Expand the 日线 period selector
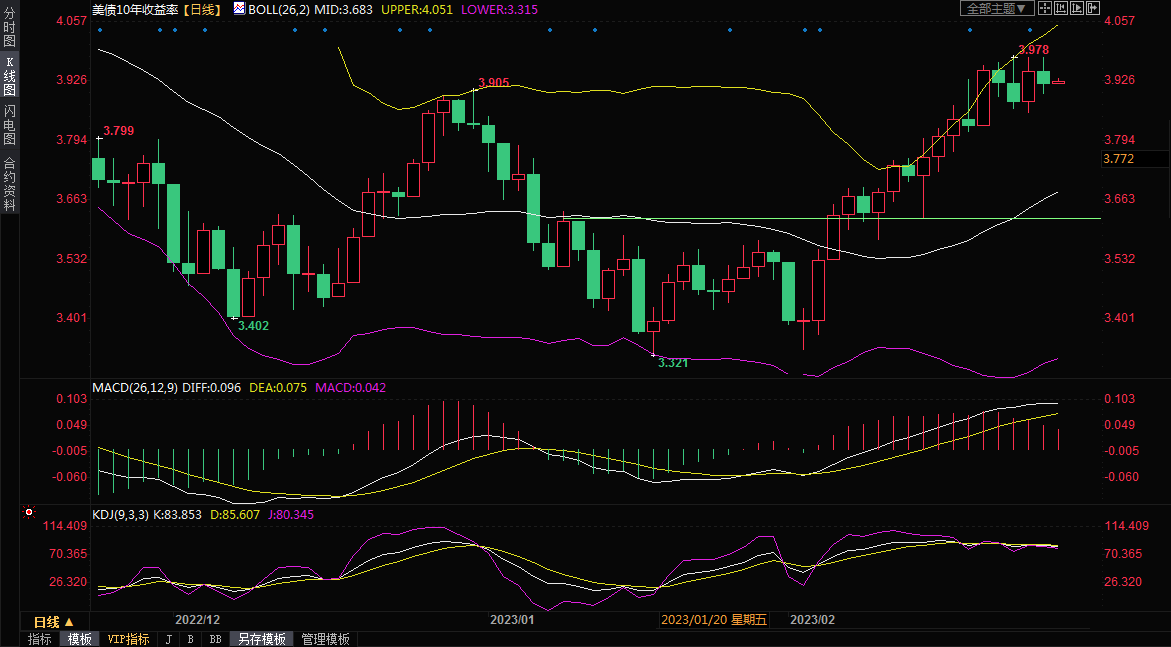This screenshot has width=1171, height=647. tap(54, 621)
